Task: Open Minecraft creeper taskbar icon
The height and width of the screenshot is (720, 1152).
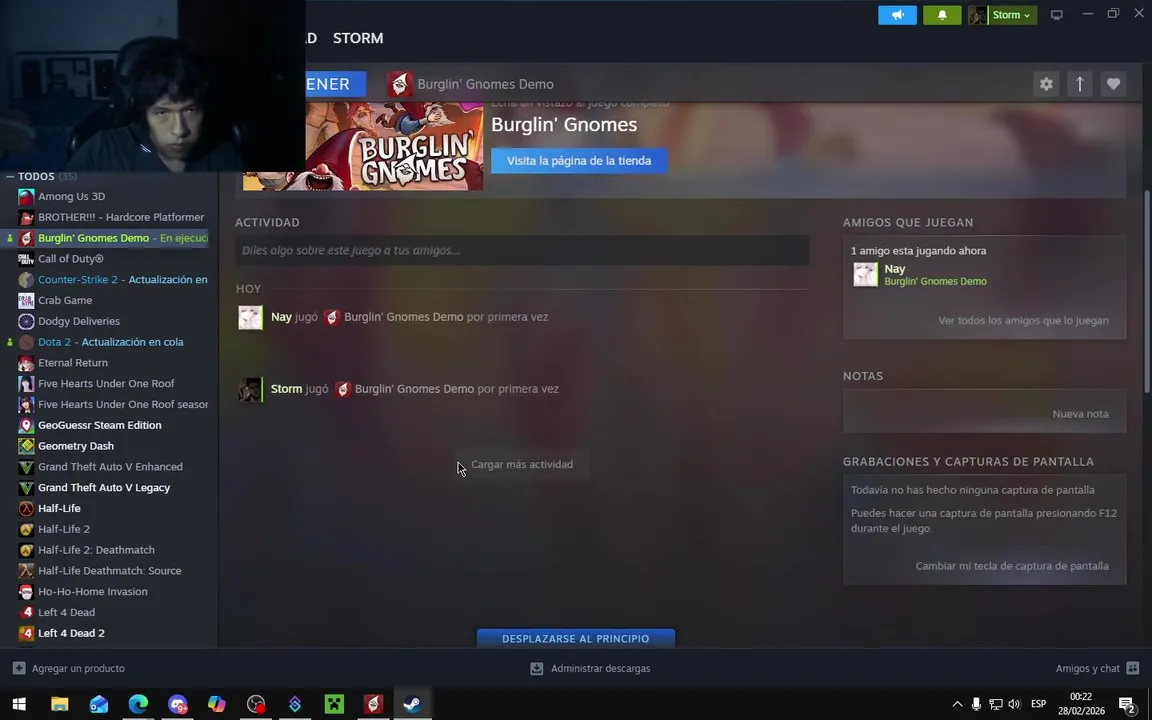Action: pyautogui.click(x=334, y=705)
